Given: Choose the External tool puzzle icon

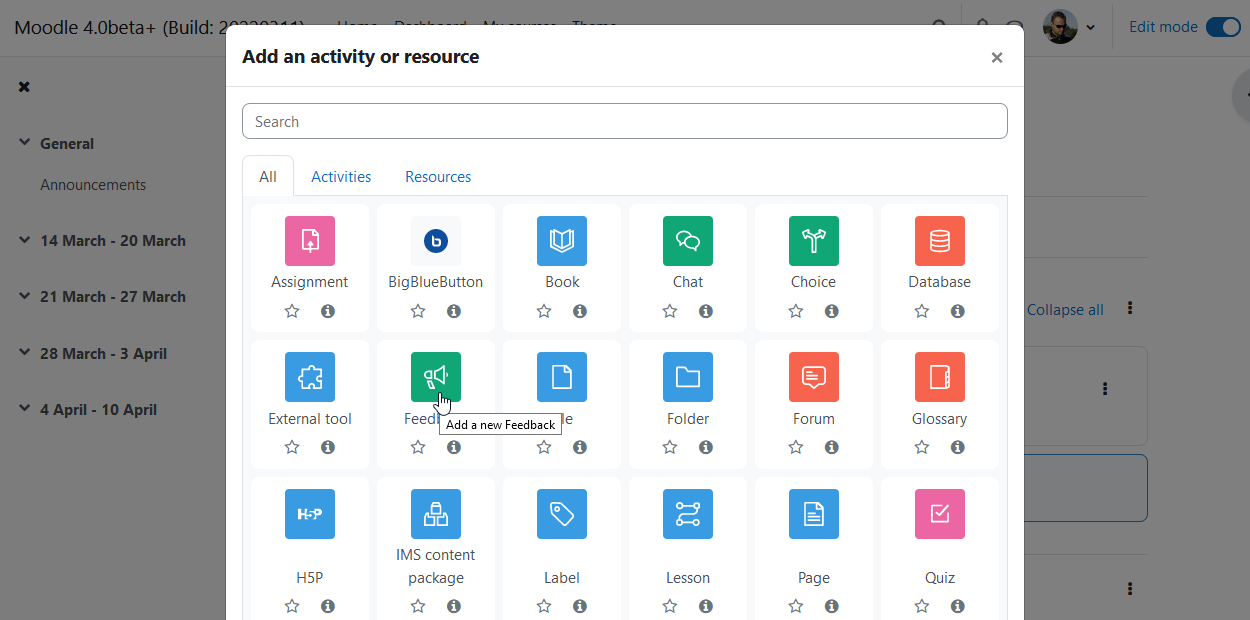Looking at the screenshot, I should coord(310,377).
